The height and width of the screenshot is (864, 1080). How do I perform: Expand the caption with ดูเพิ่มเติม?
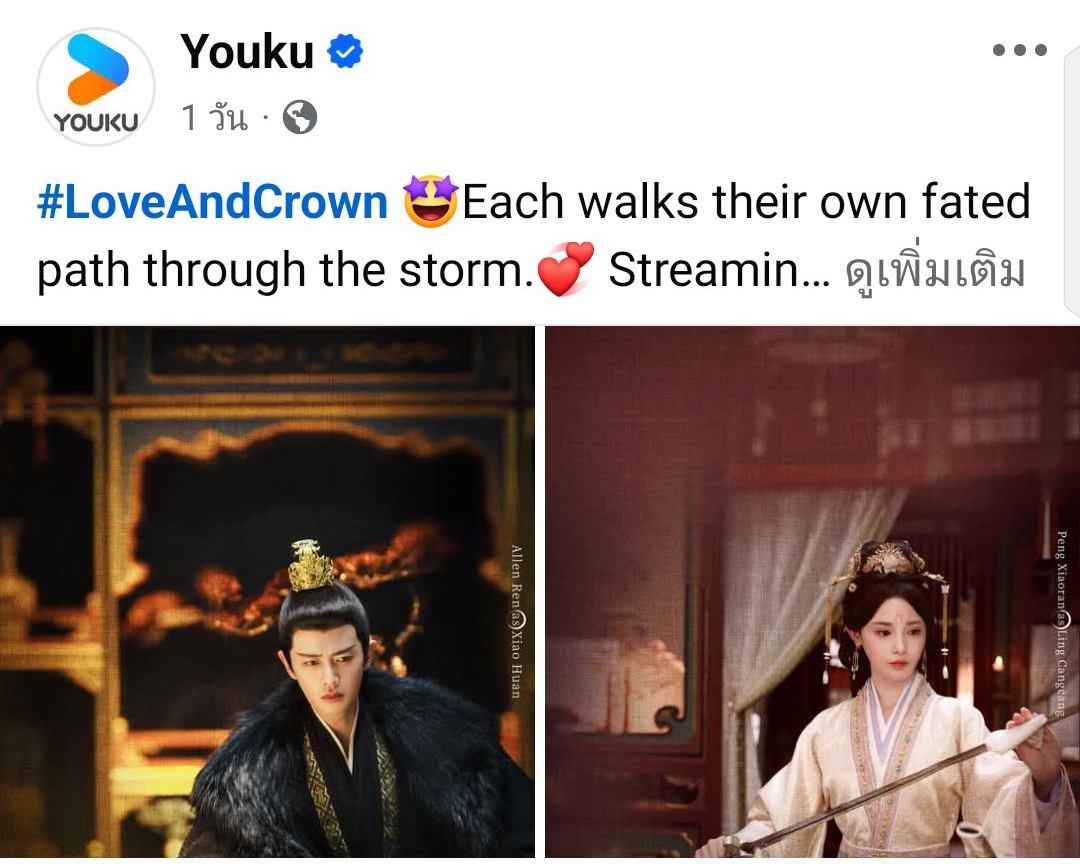pos(935,271)
